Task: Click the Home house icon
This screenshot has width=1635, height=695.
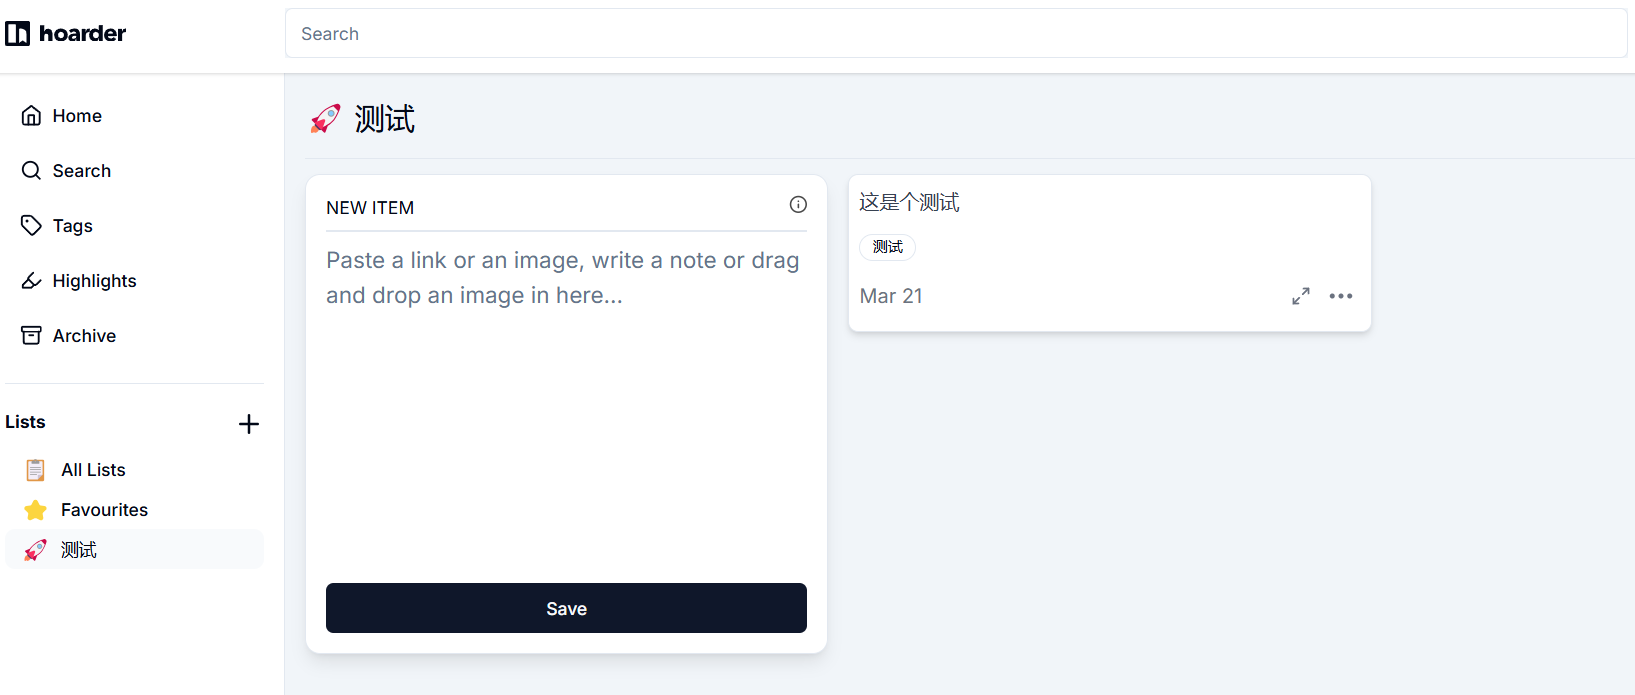Action: [x=31, y=116]
